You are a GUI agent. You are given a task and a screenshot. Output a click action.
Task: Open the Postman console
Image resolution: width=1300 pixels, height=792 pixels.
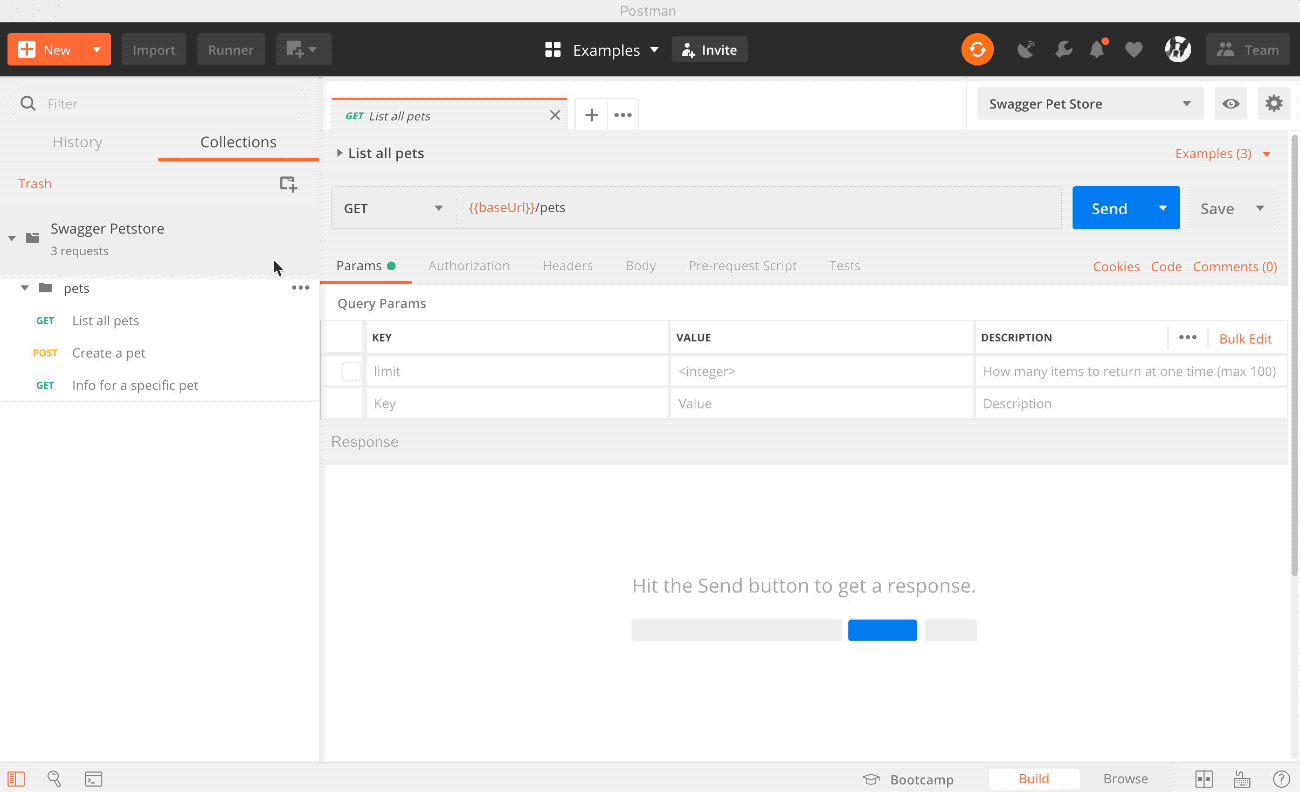tap(93, 778)
